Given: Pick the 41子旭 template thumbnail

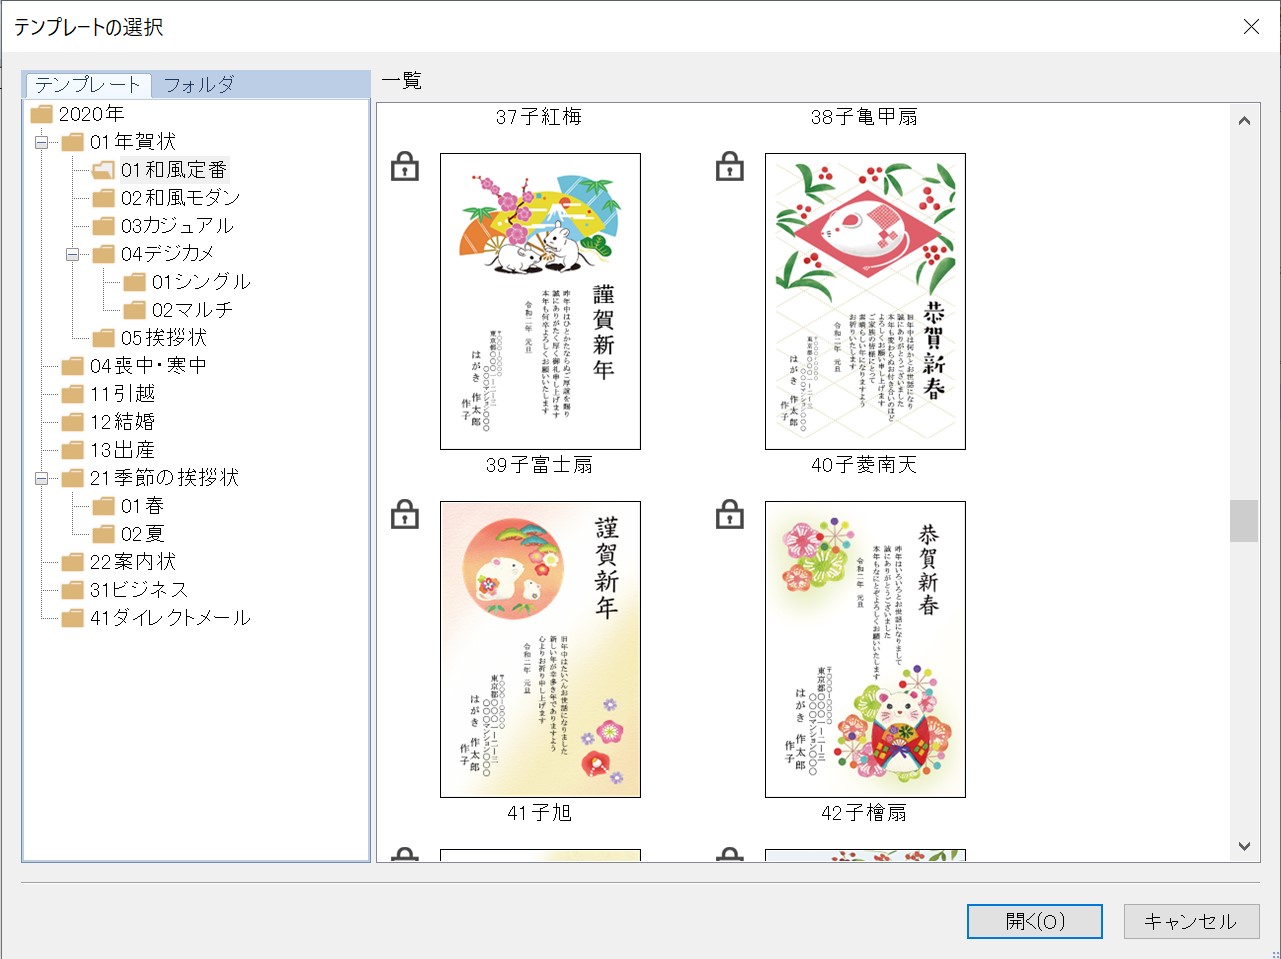Looking at the screenshot, I should coord(540,649).
